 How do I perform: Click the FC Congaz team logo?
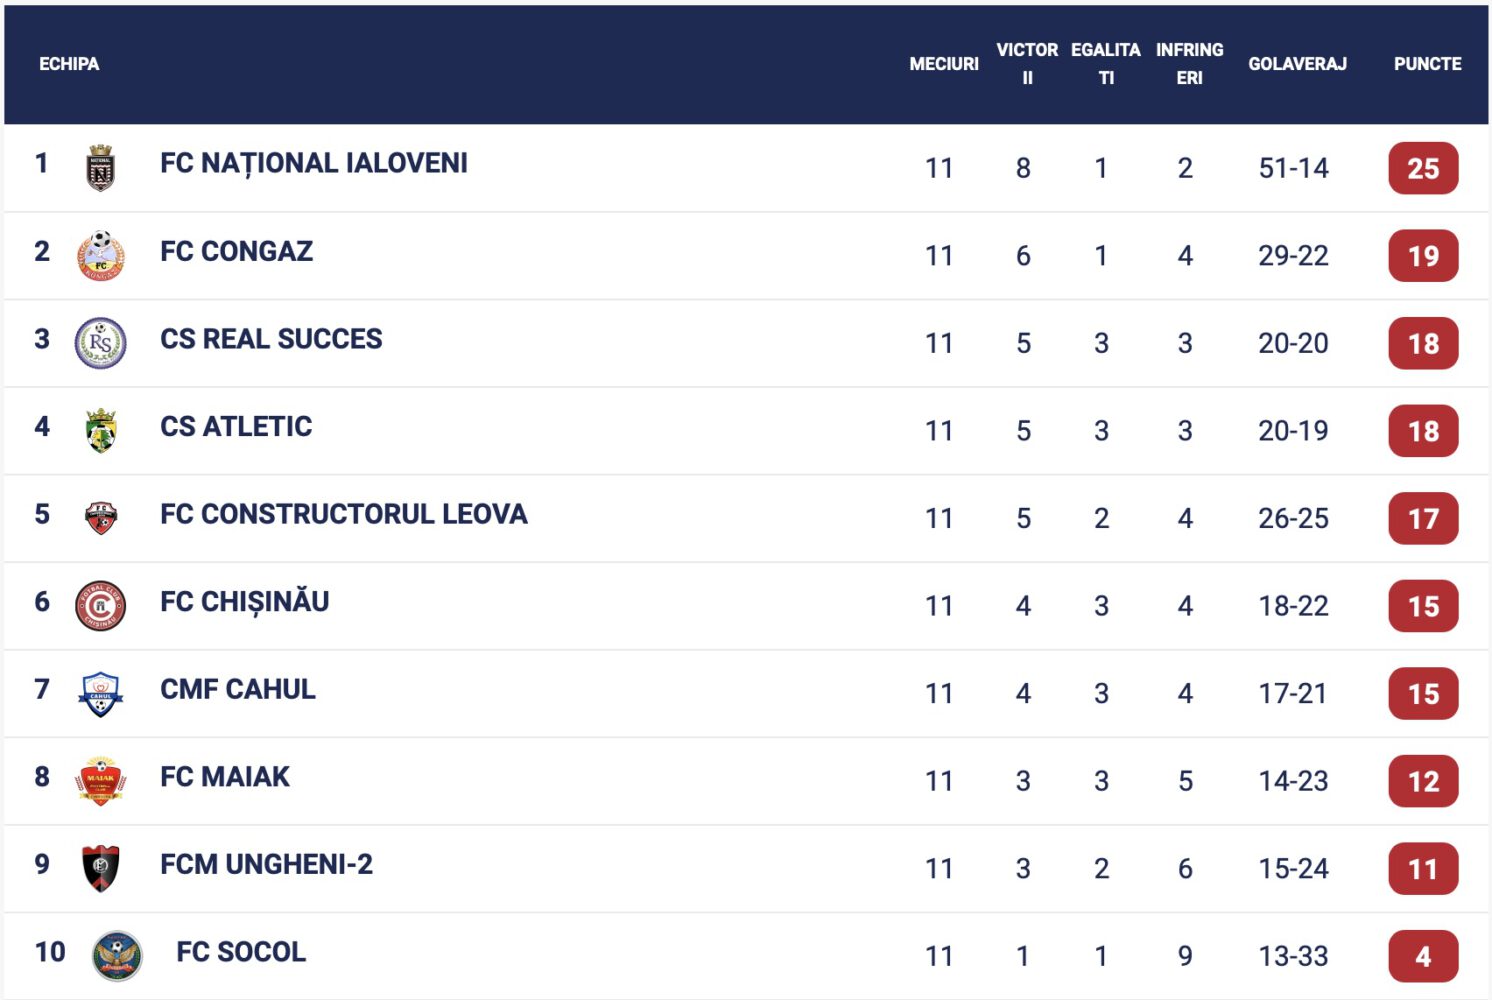click(101, 256)
